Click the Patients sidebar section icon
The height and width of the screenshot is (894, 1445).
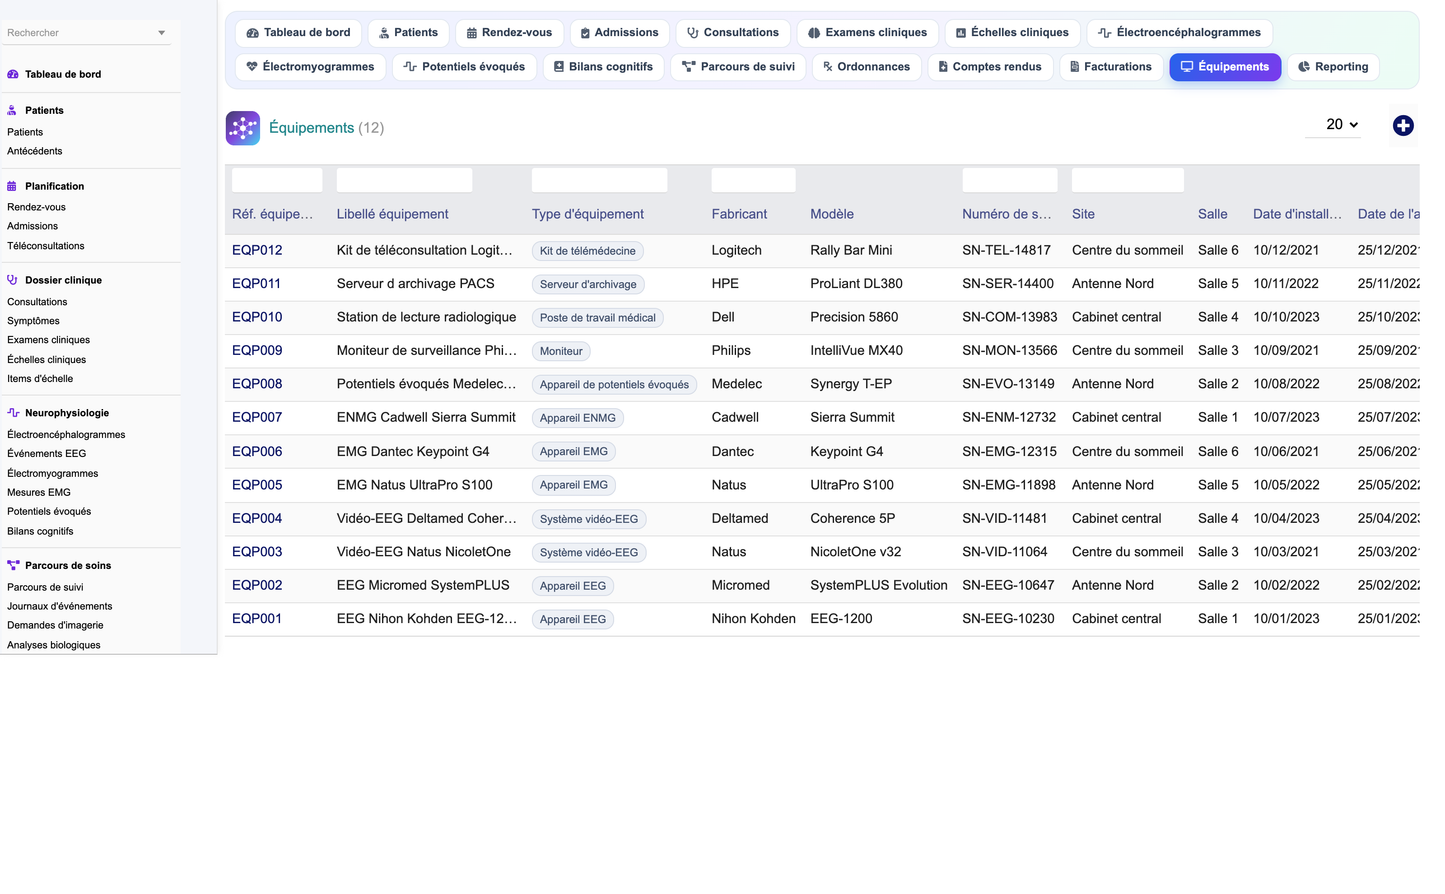click(13, 110)
